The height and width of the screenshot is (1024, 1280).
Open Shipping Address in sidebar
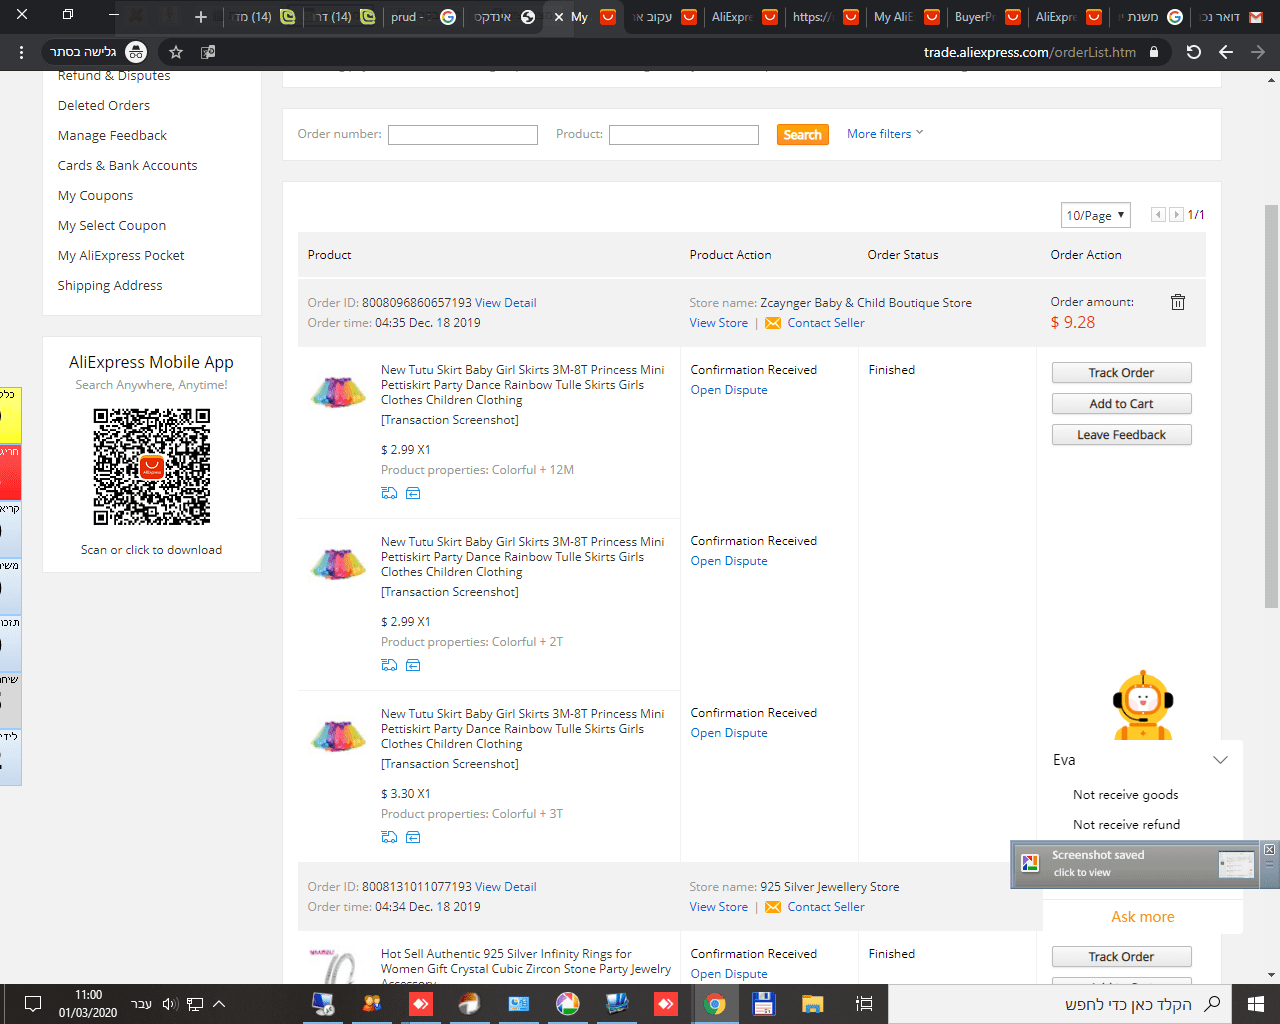[x=110, y=285]
